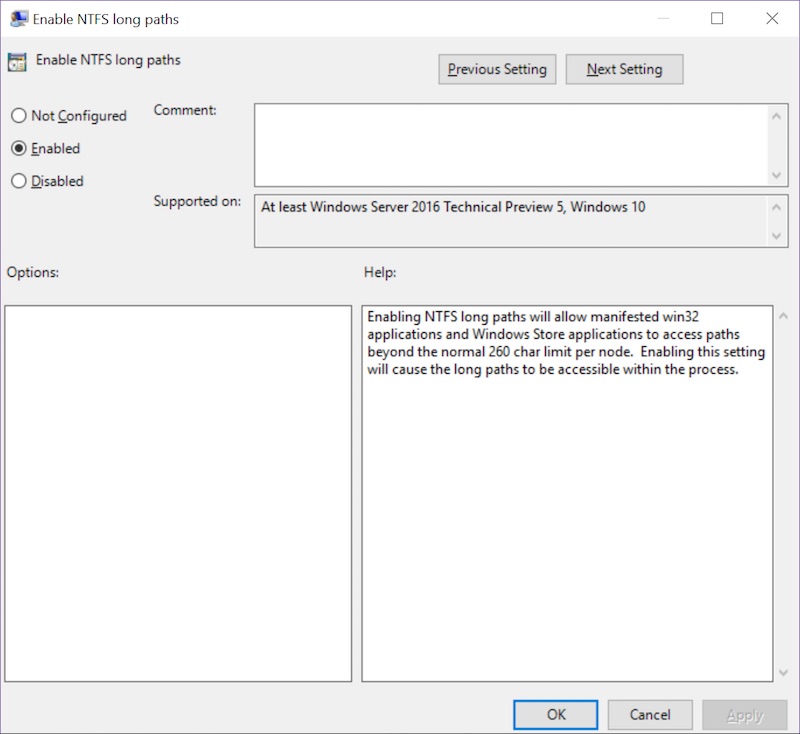Click the Enable NTFS long paths setting icon
This screenshot has width=800, height=734.
coord(16,61)
